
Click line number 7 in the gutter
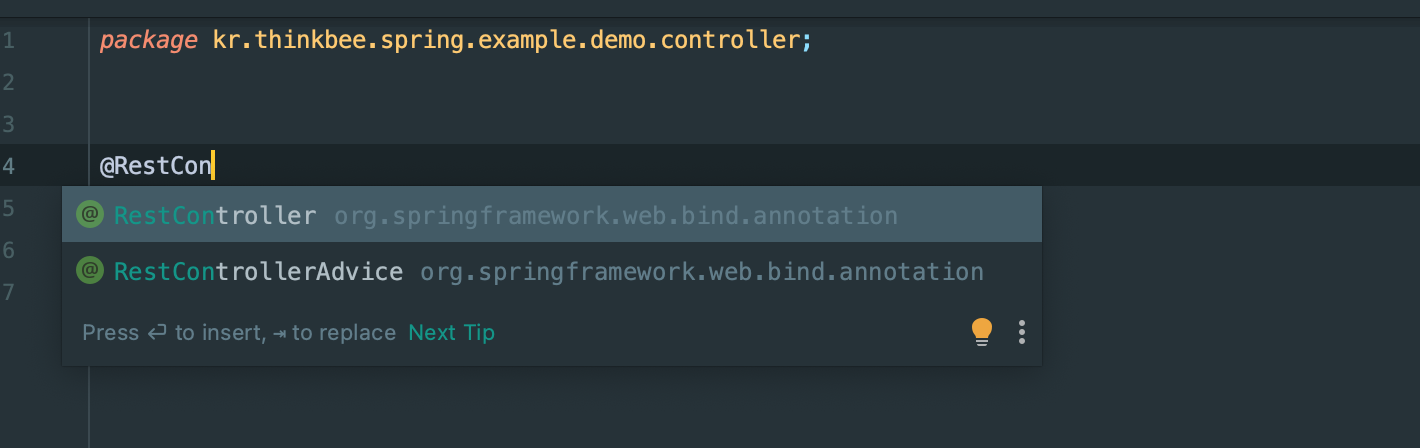[8, 292]
